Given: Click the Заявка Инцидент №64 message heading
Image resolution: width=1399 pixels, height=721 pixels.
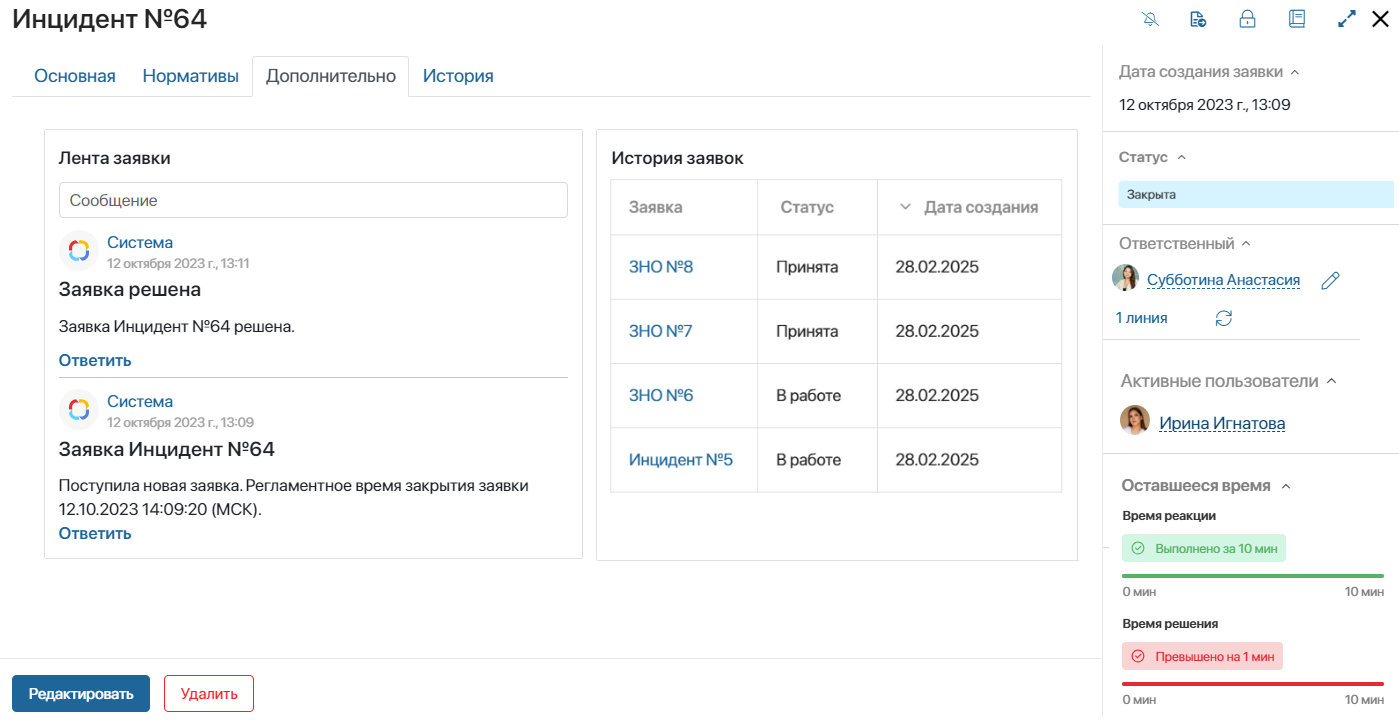Looking at the screenshot, I should click(x=167, y=448).
